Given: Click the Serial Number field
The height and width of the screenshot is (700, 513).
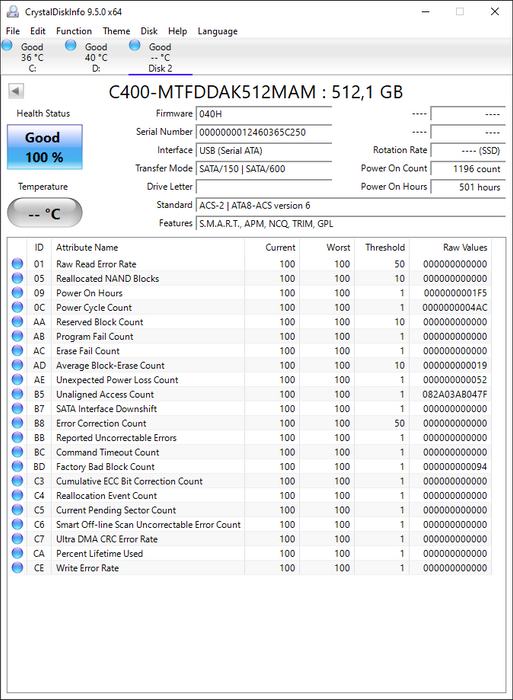Looking at the screenshot, I should [263, 132].
